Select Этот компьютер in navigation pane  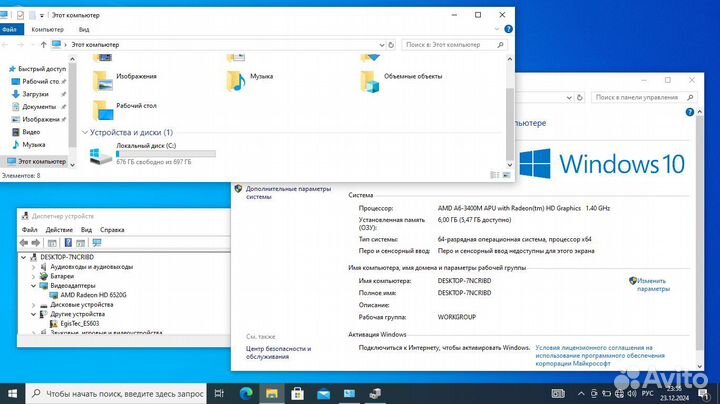[x=37, y=162]
